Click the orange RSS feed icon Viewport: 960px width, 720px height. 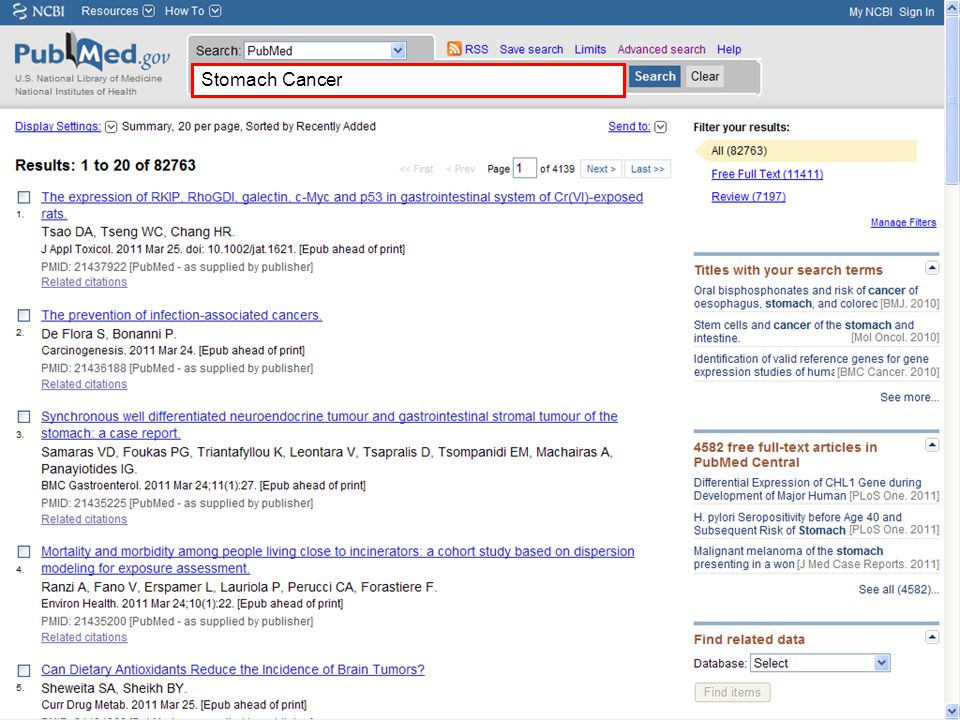(454, 49)
